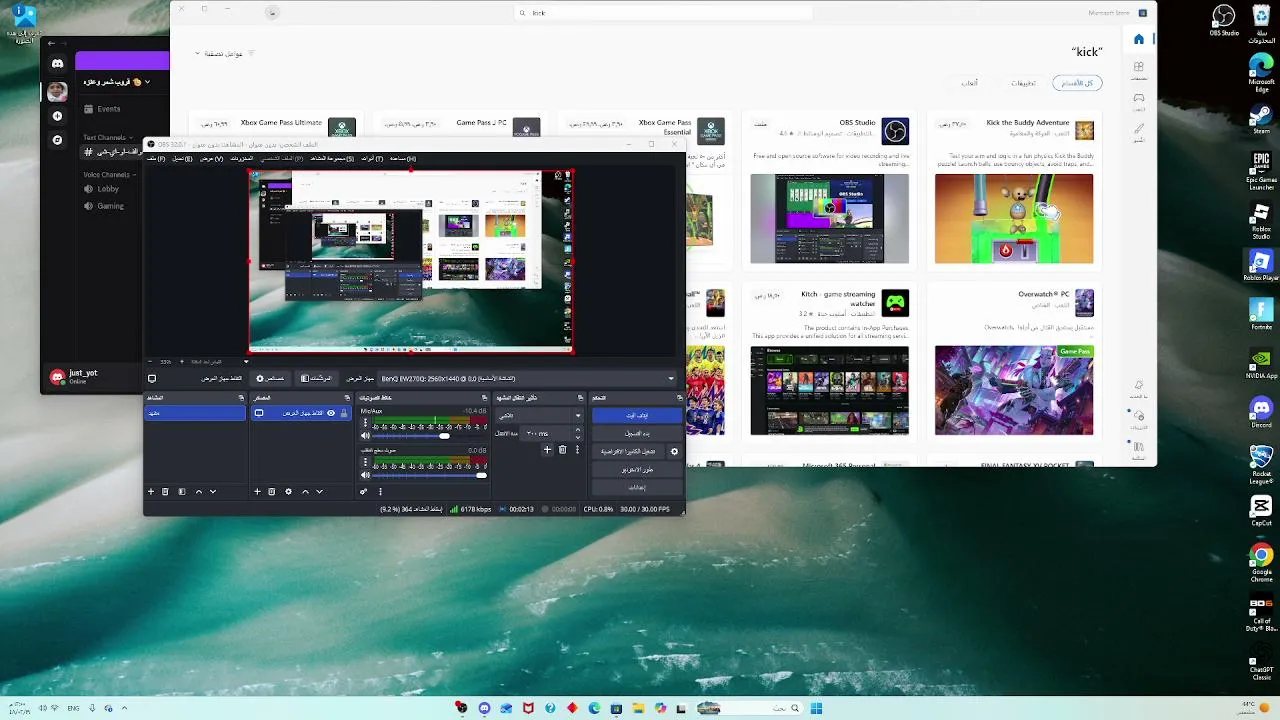Open audio mixer footer three-dot menu

coord(380,492)
